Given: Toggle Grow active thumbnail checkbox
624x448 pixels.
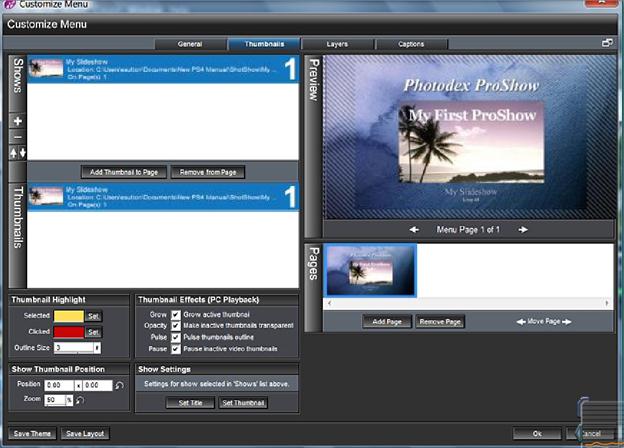Looking at the screenshot, I should click(176, 315).
